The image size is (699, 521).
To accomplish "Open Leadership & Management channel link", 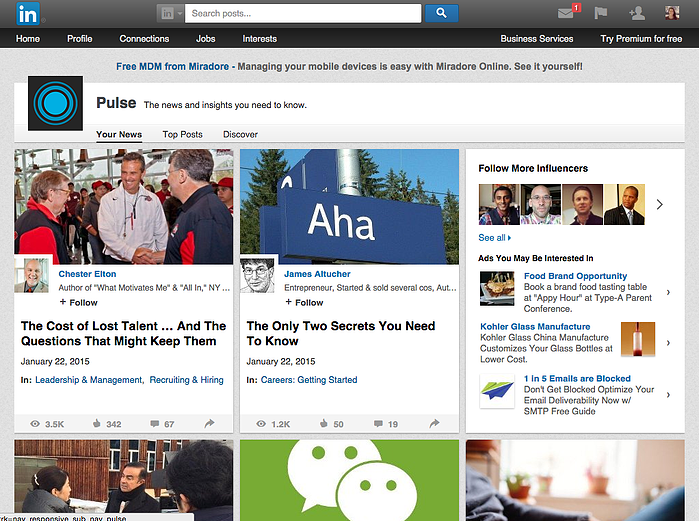I will [89, 380].
